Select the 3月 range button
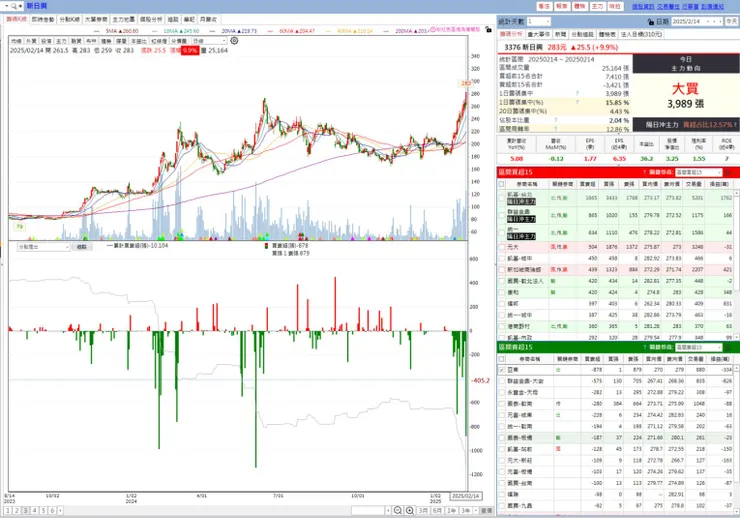This screenshot has height=518, width=740. coord(423,510)
